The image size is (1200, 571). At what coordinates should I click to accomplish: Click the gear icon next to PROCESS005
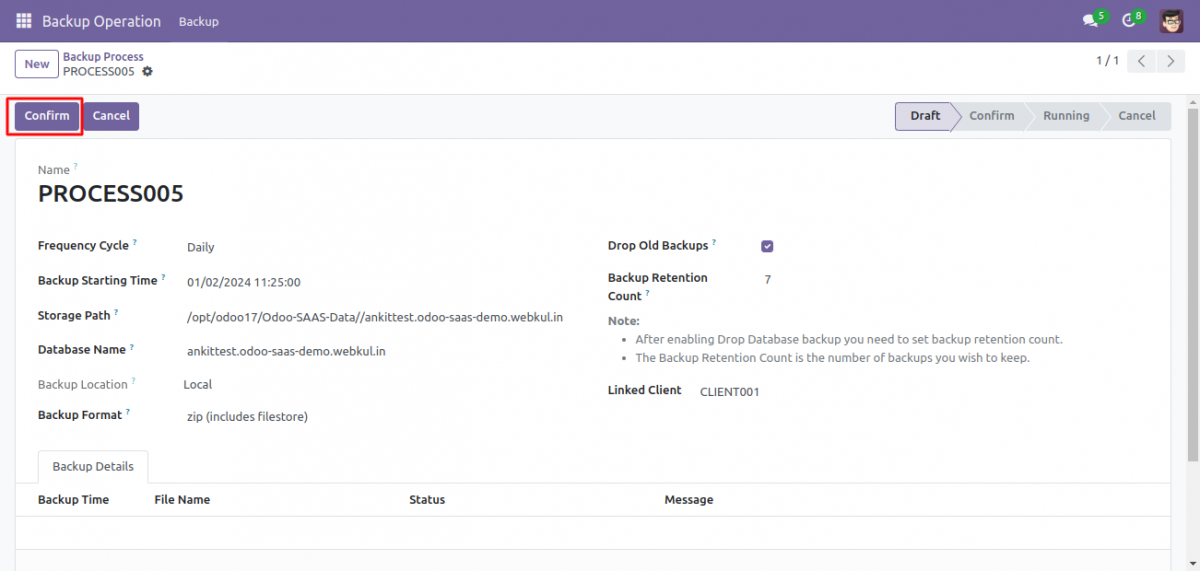click(148, 72)
